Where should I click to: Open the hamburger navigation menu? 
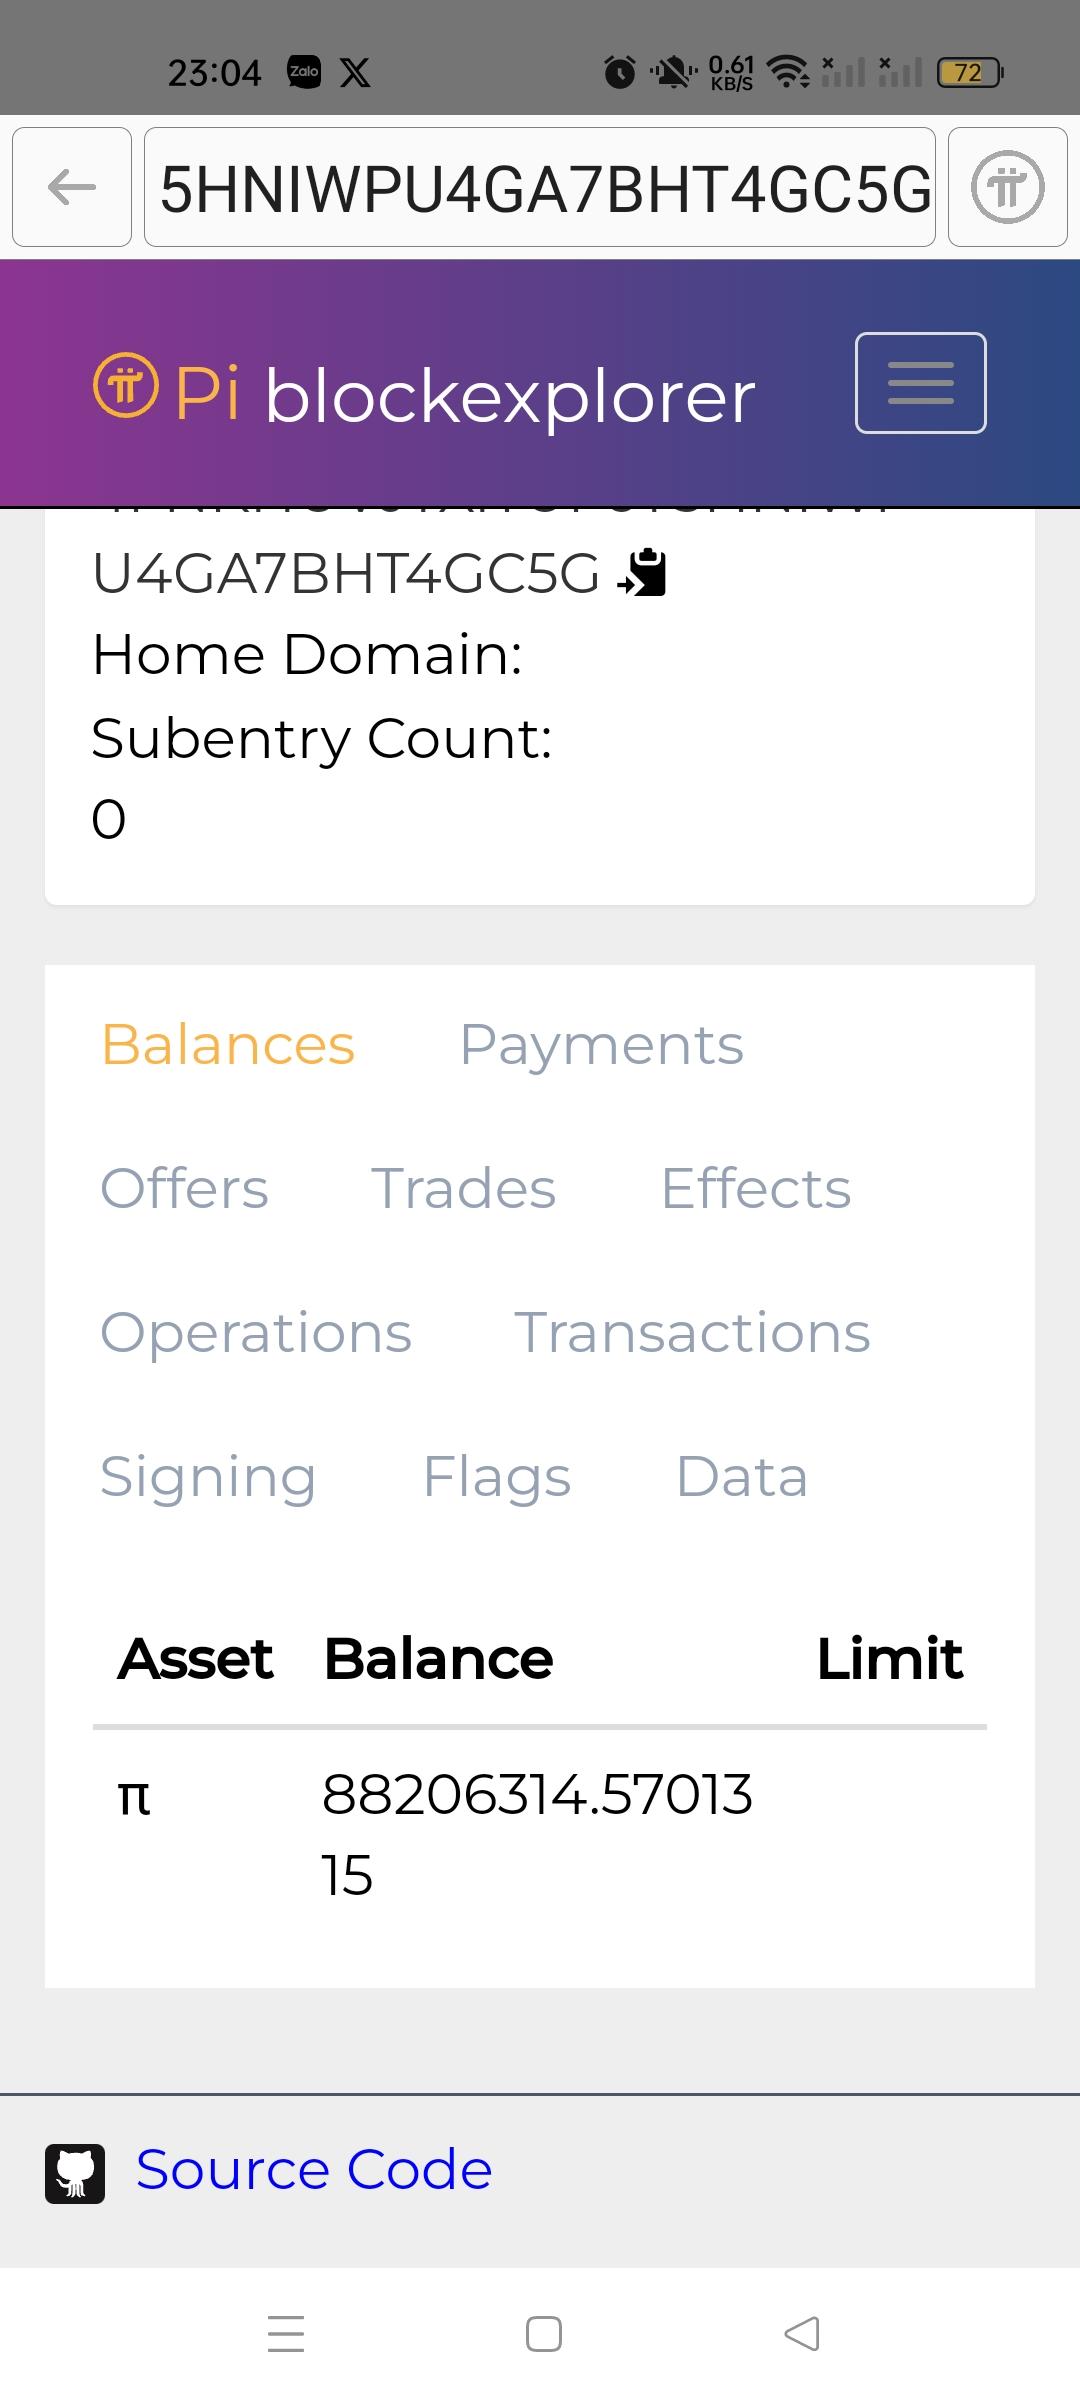[920, 383]
